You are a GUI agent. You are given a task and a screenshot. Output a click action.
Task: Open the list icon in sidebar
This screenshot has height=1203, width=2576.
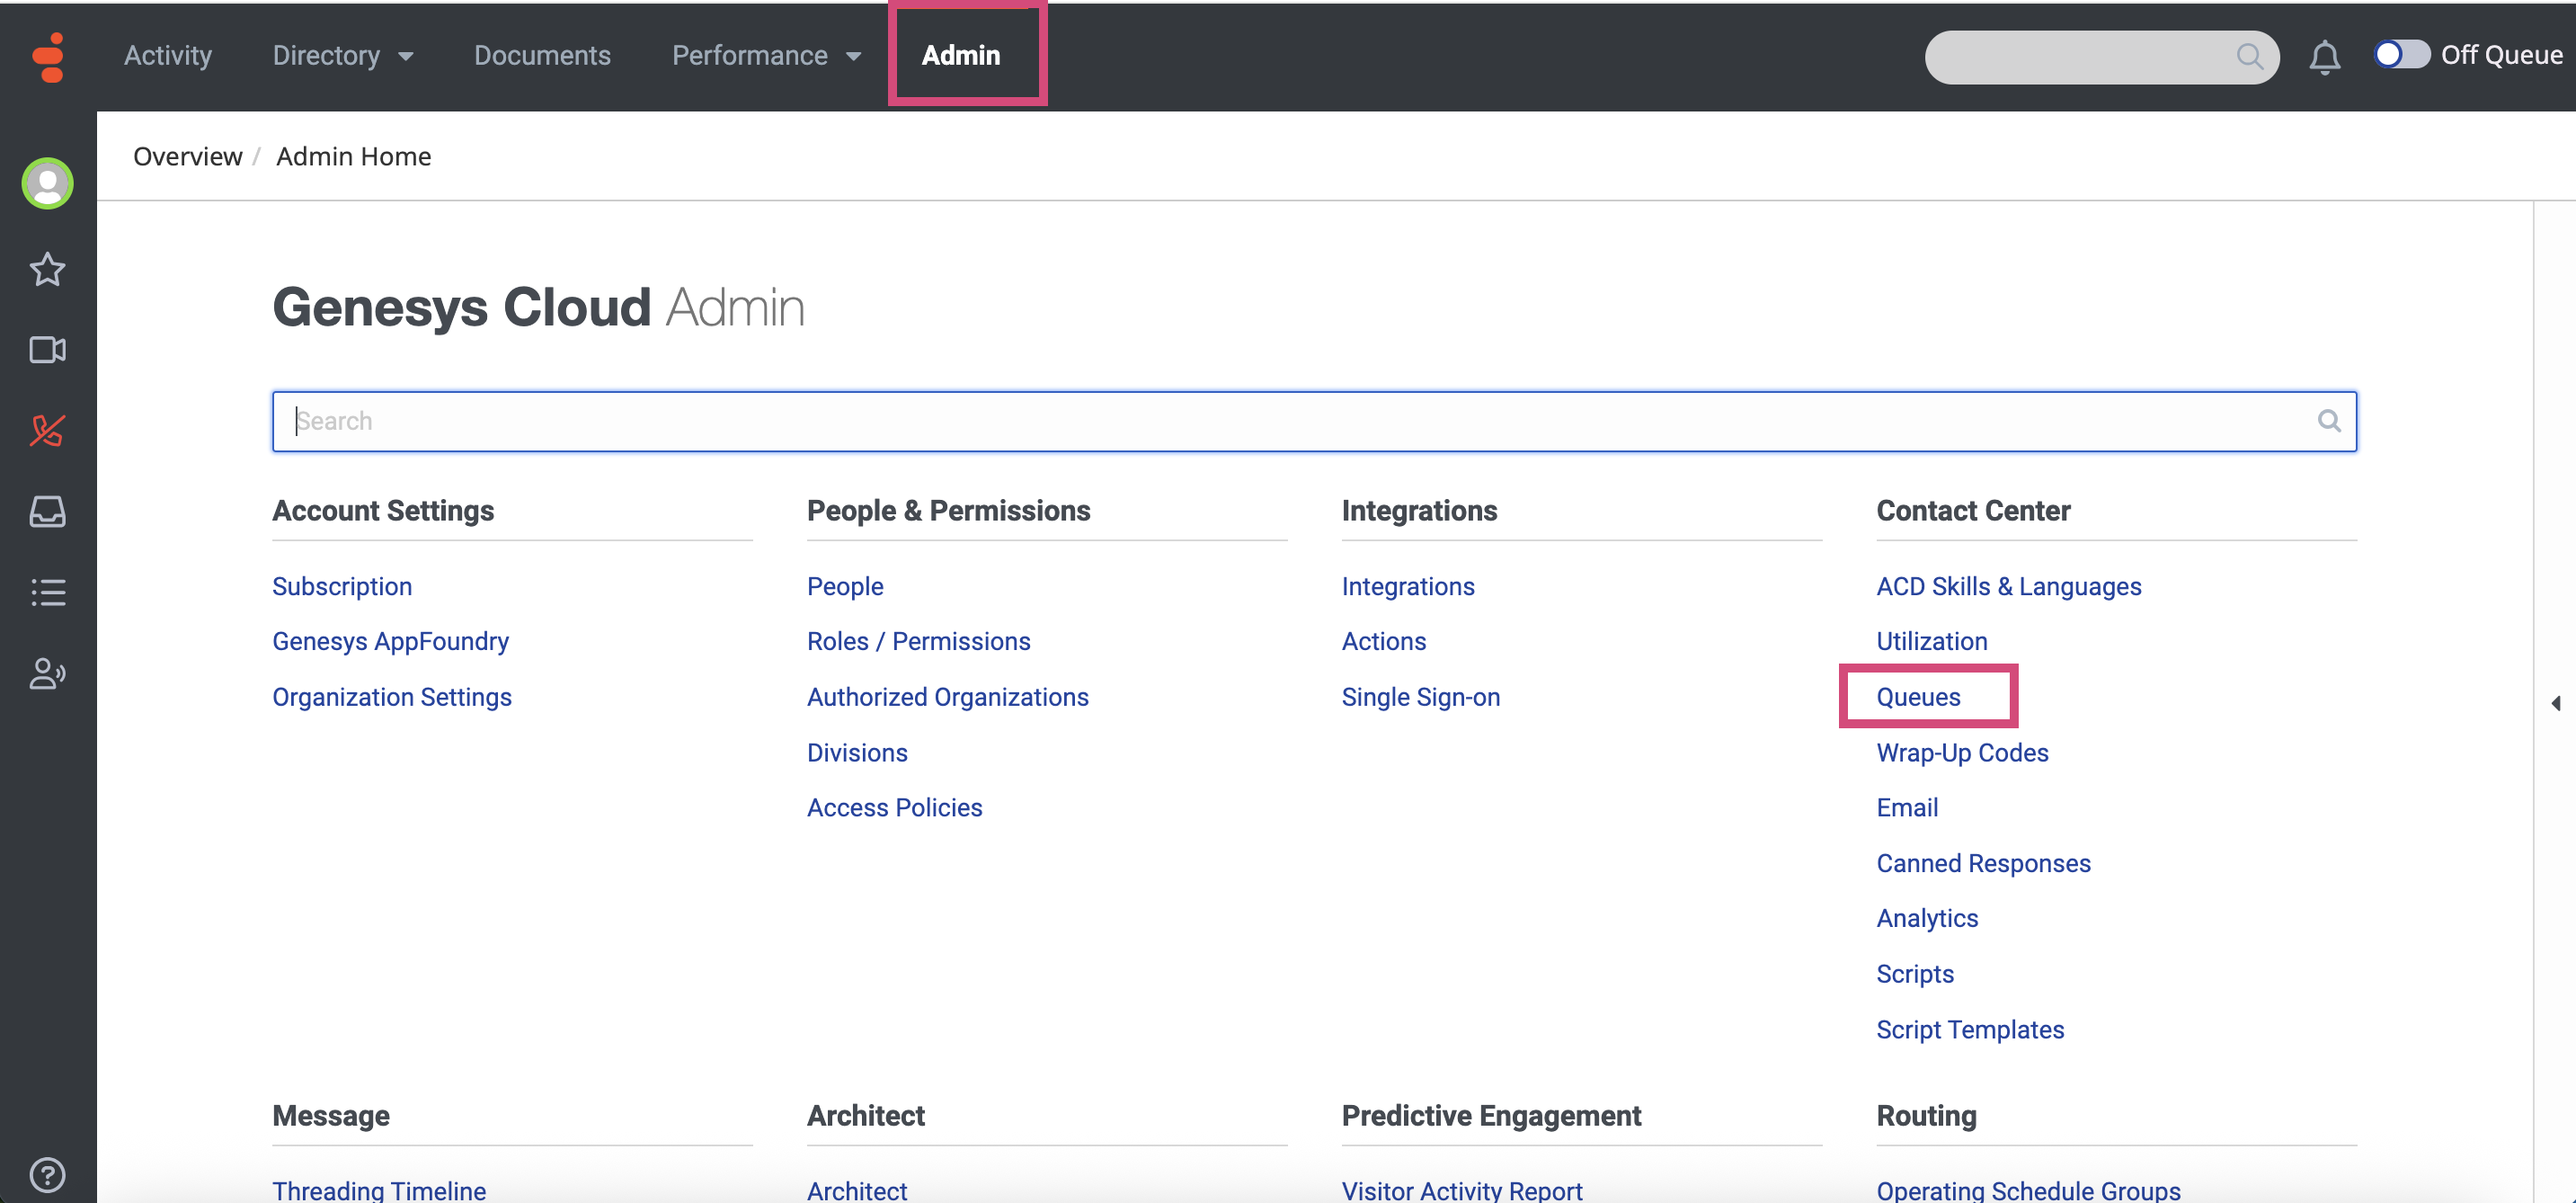48,592
